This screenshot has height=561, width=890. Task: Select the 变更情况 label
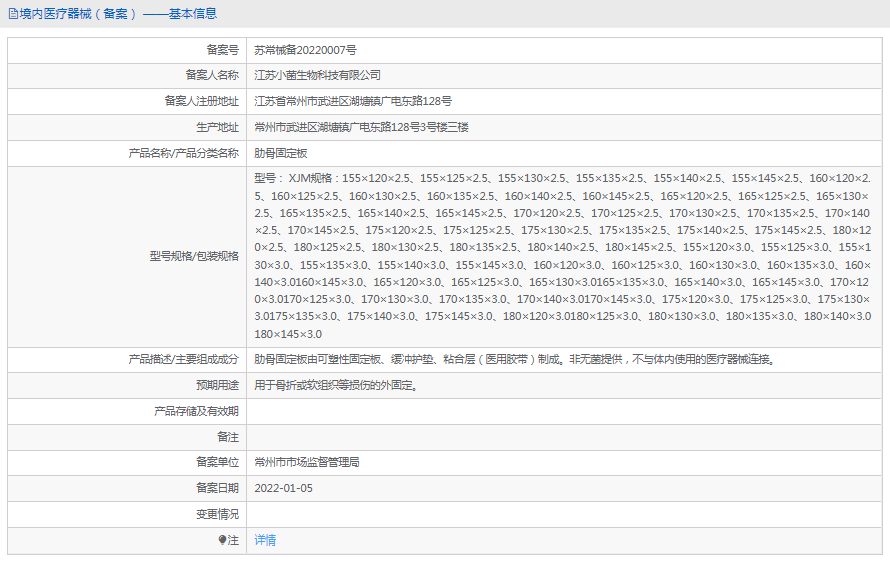point(217,514)
